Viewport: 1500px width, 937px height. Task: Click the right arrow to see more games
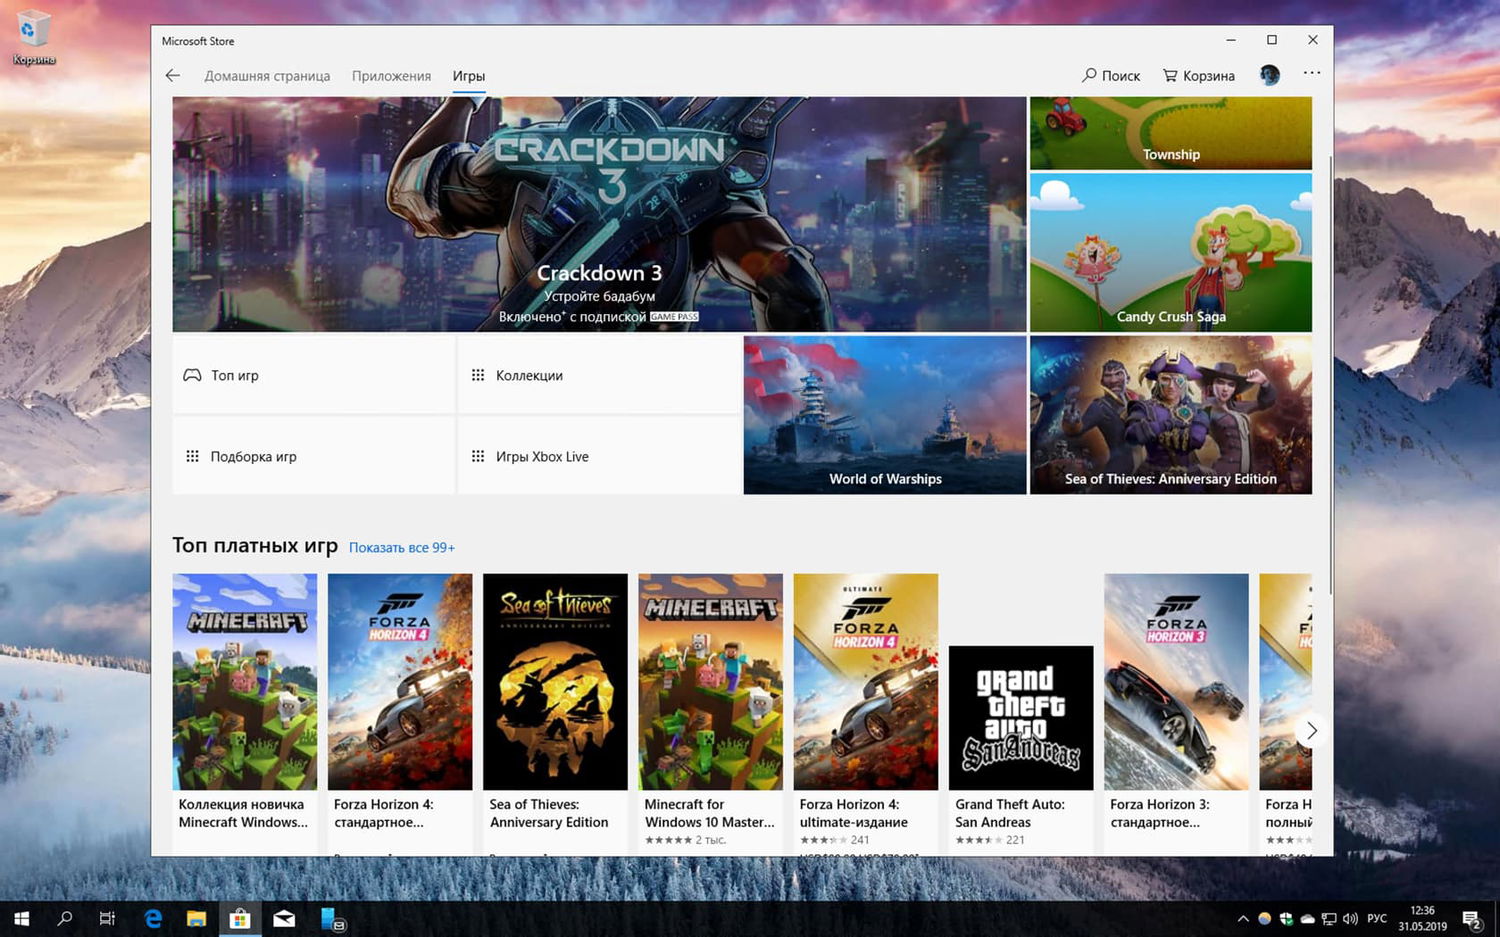(x=1311, y=730)
